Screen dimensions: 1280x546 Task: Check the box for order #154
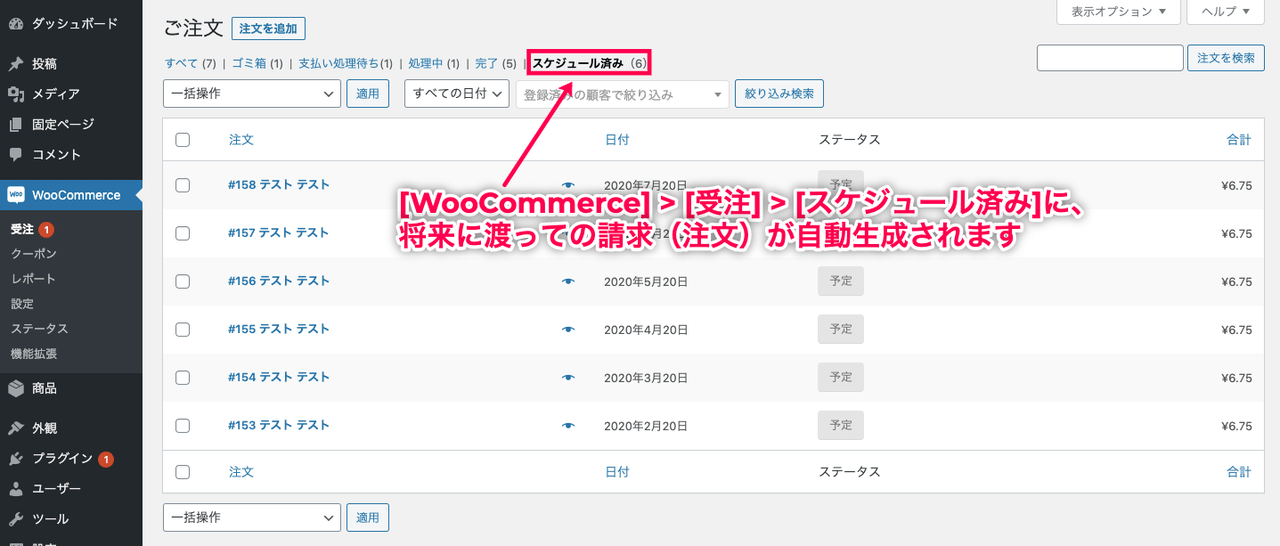182,378
